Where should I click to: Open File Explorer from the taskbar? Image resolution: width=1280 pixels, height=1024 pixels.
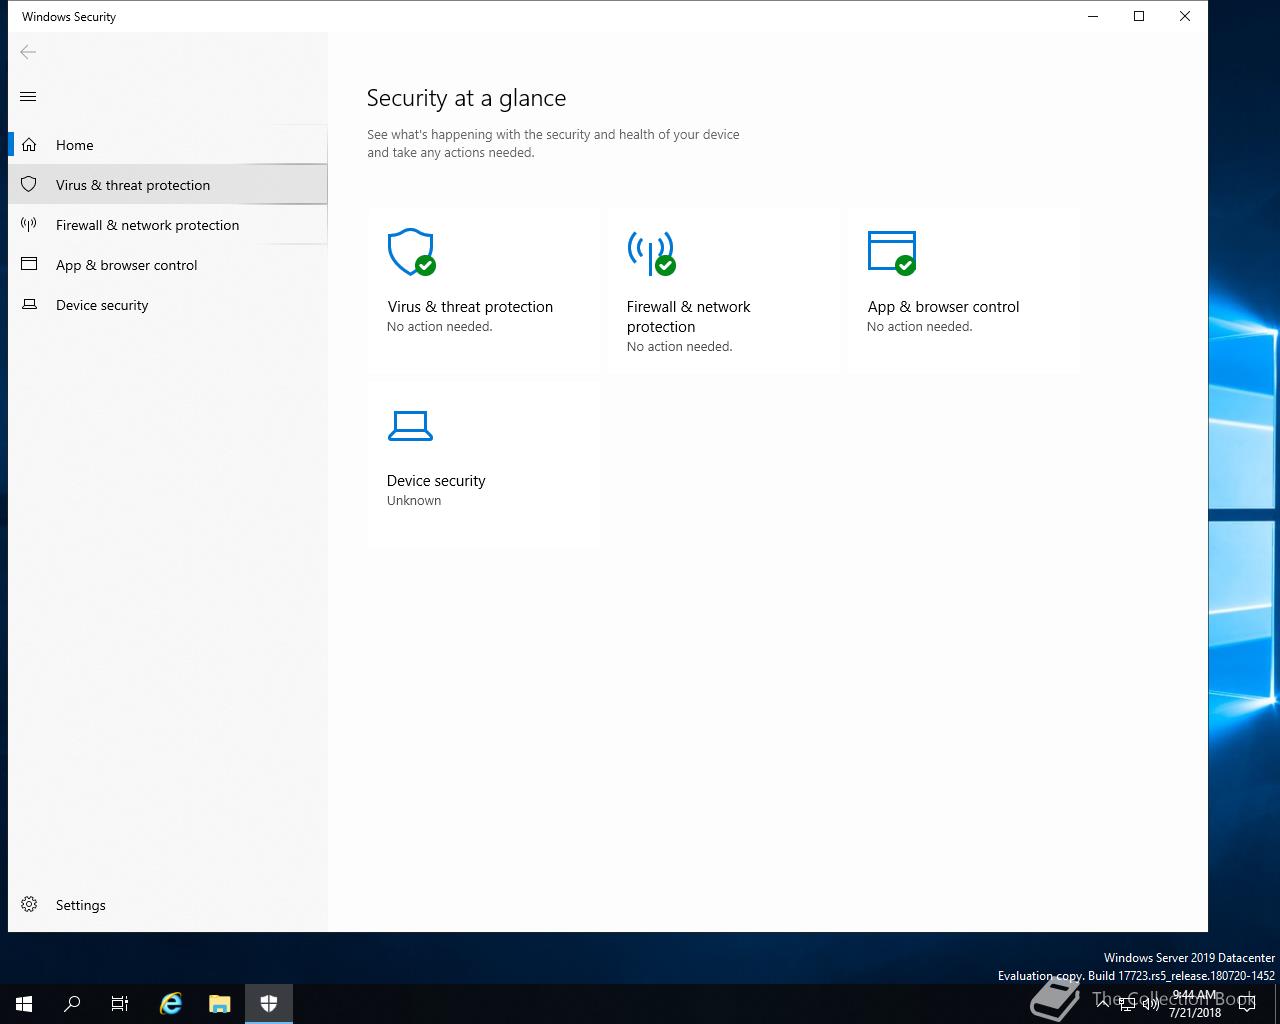click(x=219, y=1004)
